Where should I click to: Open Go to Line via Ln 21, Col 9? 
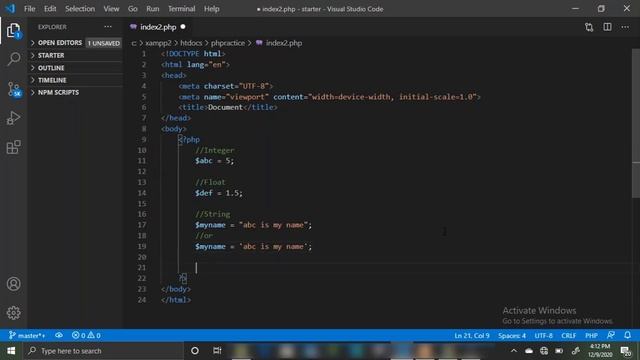(x=471, y=336)
